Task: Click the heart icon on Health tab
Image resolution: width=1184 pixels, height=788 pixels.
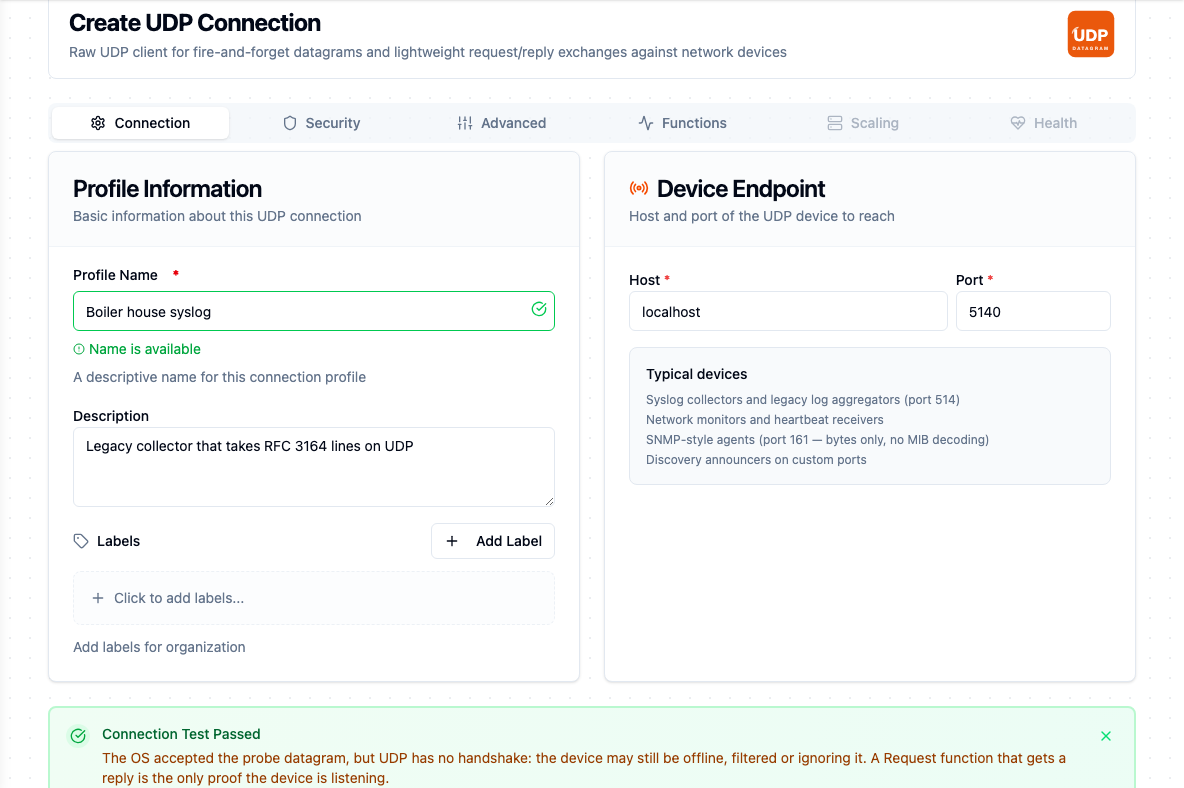Action: pyautogui.click(x=1018, y=123)
